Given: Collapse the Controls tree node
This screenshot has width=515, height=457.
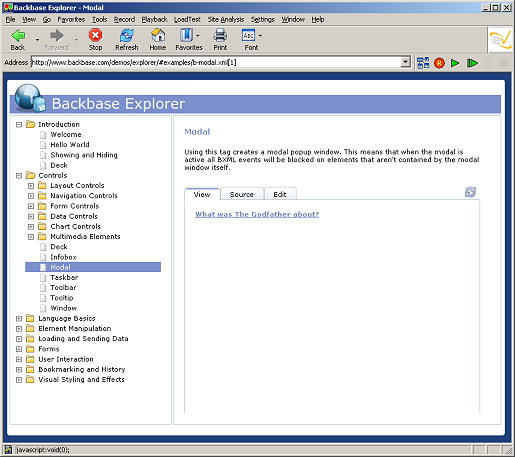Looking at the screenshot, I should 19,176.
